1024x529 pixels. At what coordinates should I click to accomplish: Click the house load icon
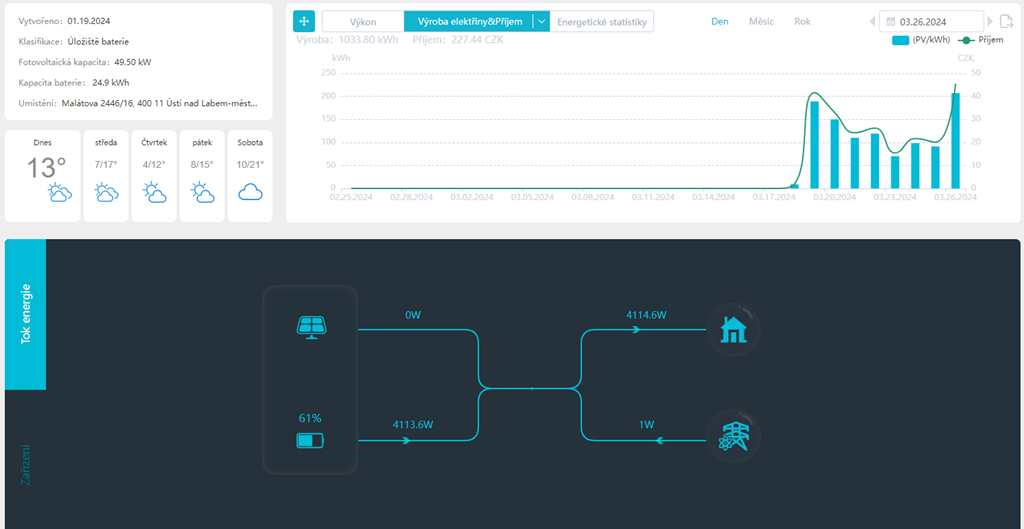[x=734, y=329]
